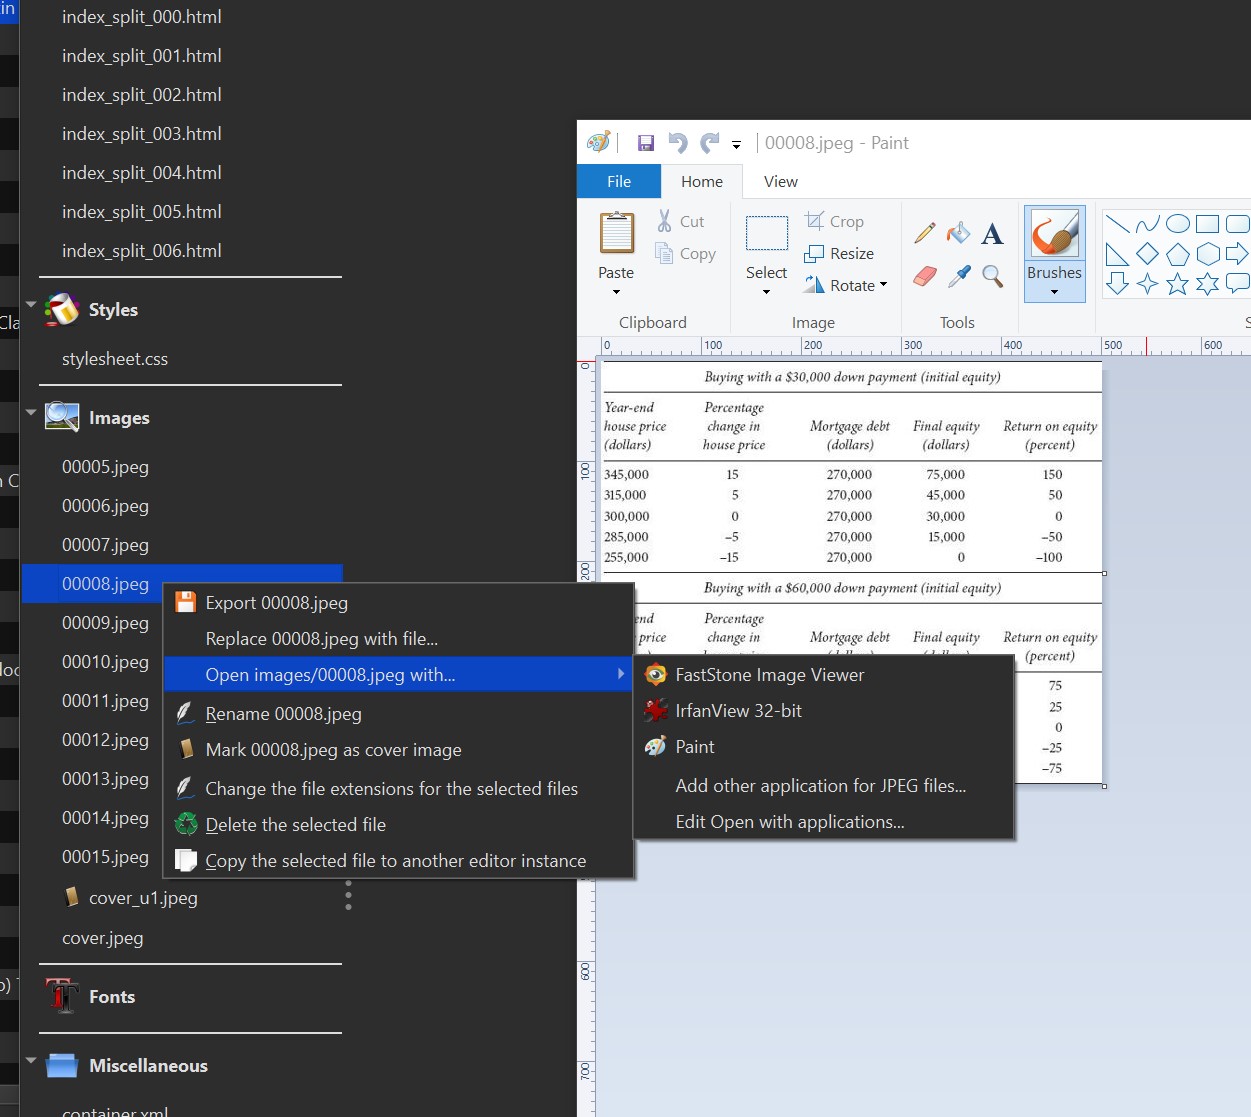The width and height of the screenshot is (1251, 1117).
Task: Click the Undo arrow in Paint
Action: click(x=678, y=143)
